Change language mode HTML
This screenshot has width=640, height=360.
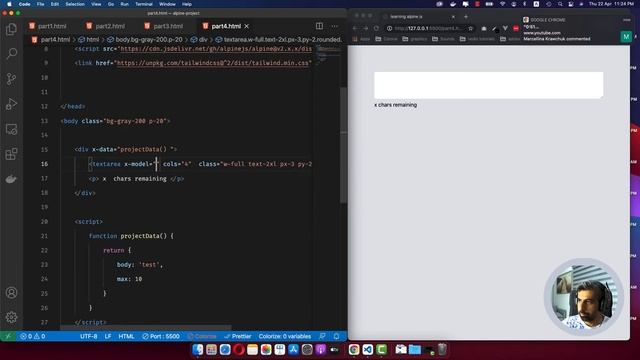[126, 336]
